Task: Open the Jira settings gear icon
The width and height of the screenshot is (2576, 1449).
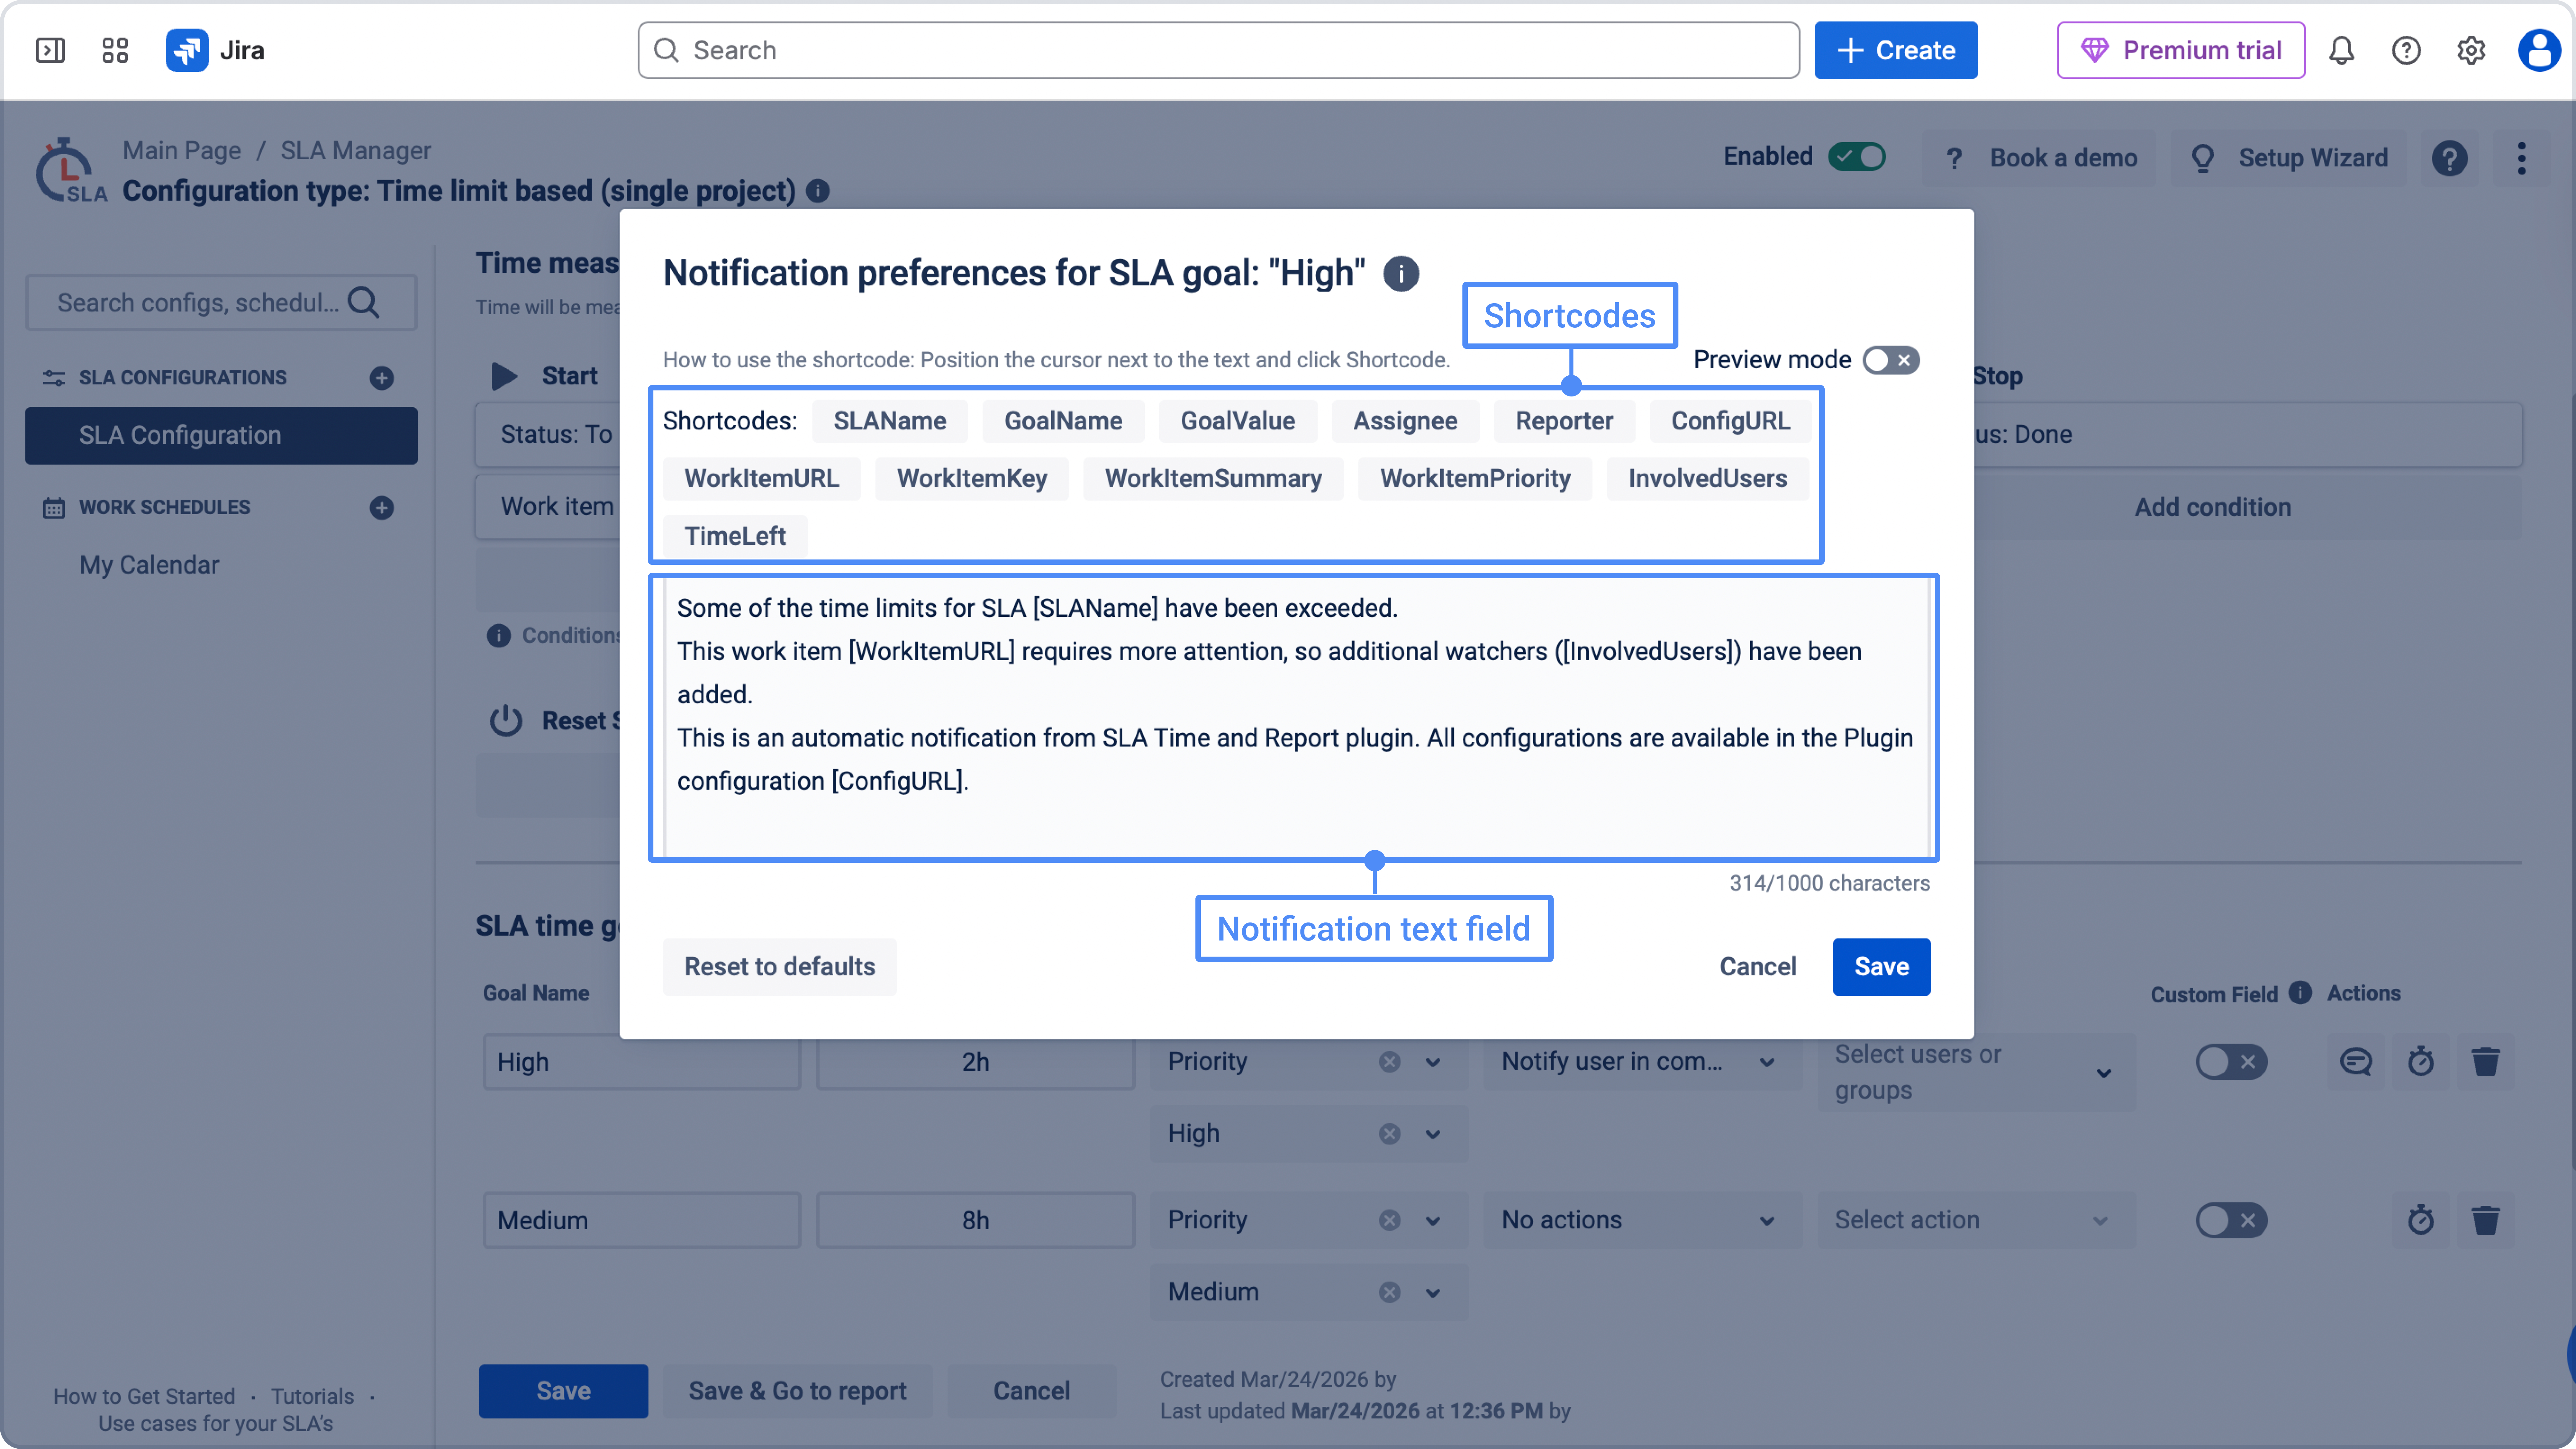Action: [2471, 50]
